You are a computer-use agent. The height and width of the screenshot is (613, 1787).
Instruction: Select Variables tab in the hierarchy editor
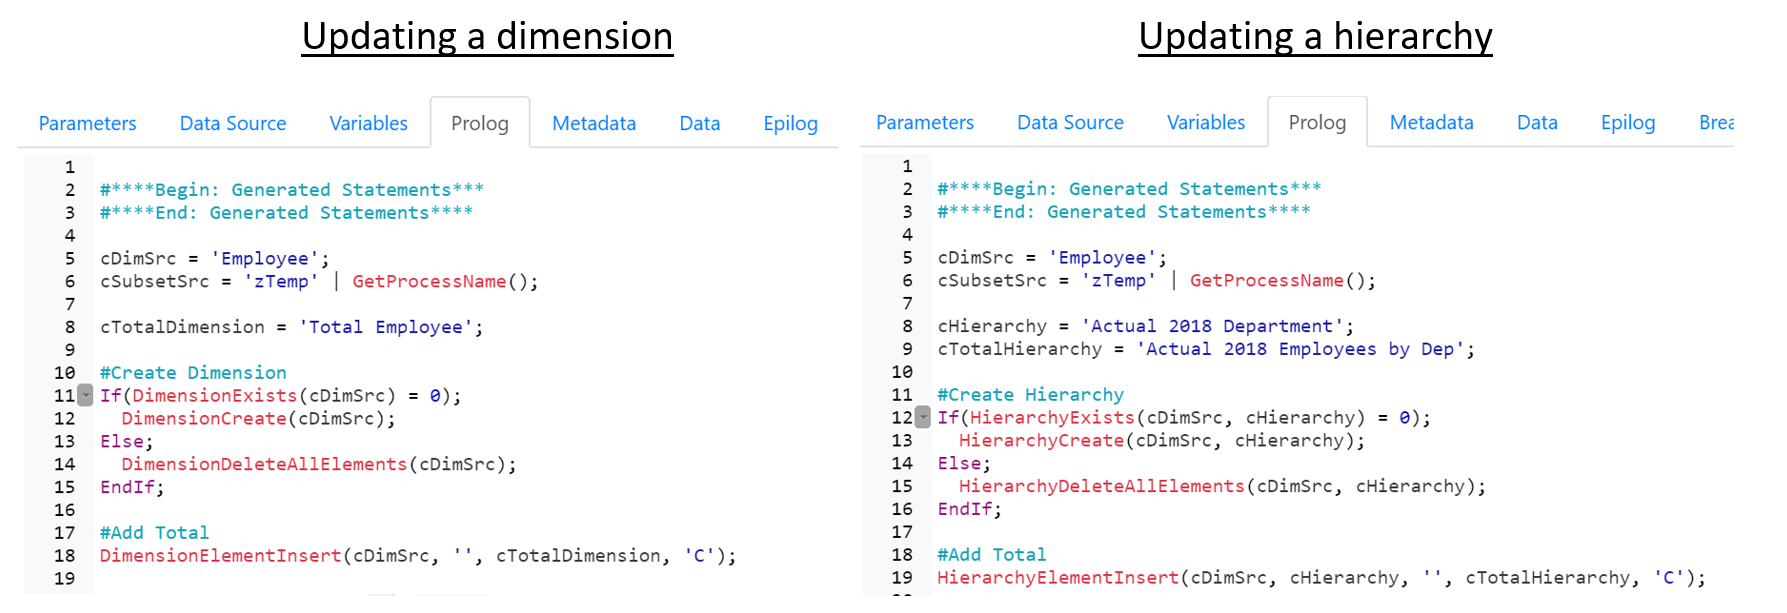coord(1206,122)
